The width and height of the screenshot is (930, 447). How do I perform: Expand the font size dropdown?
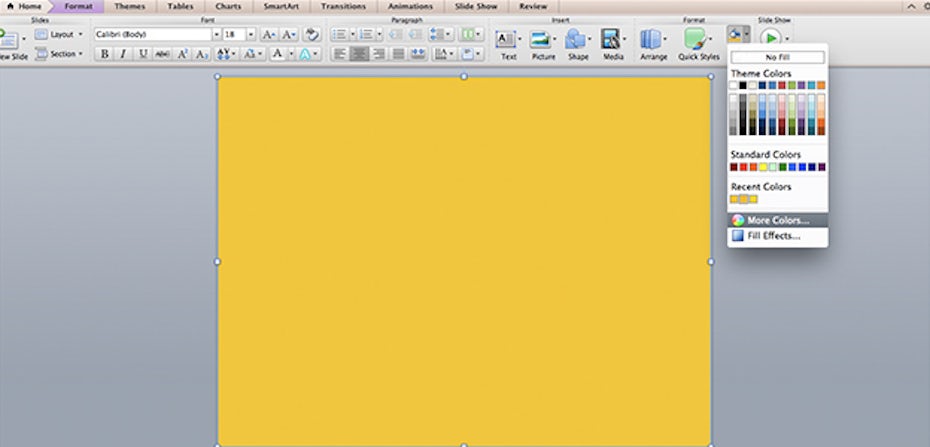(x=251, y=34)
